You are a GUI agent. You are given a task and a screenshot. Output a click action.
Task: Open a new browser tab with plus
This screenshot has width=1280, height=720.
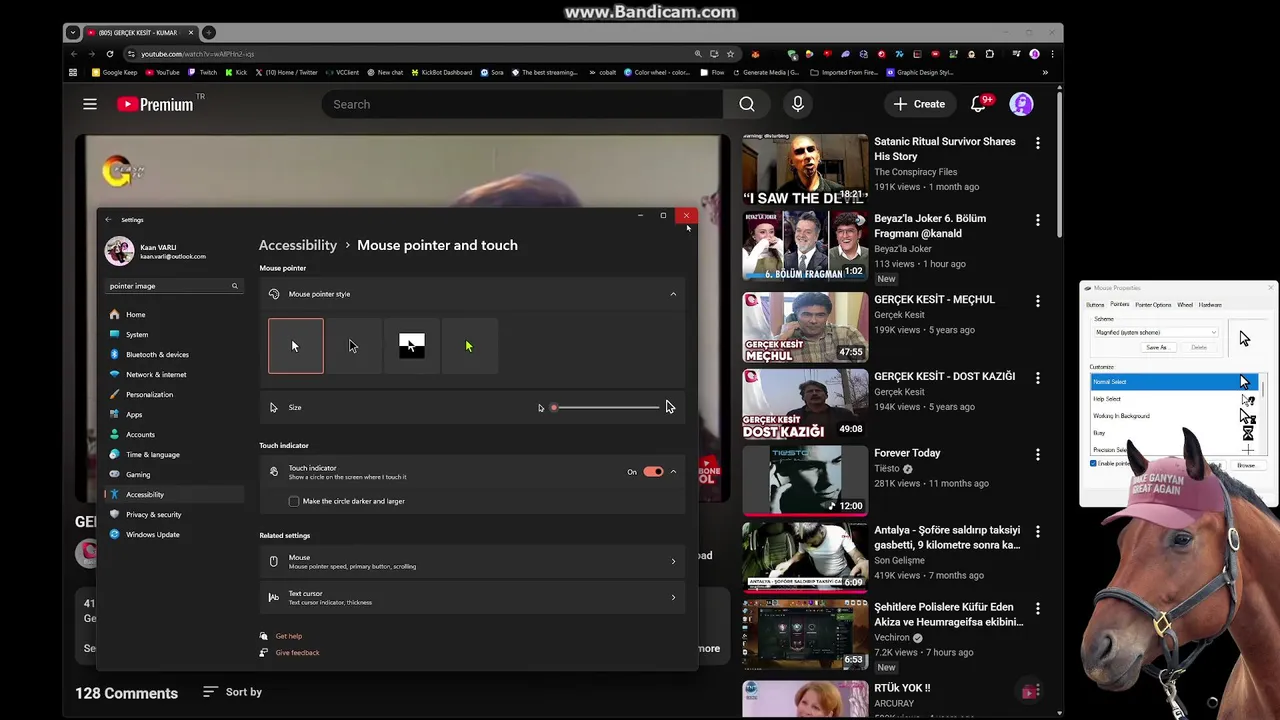tap(208, 32)
